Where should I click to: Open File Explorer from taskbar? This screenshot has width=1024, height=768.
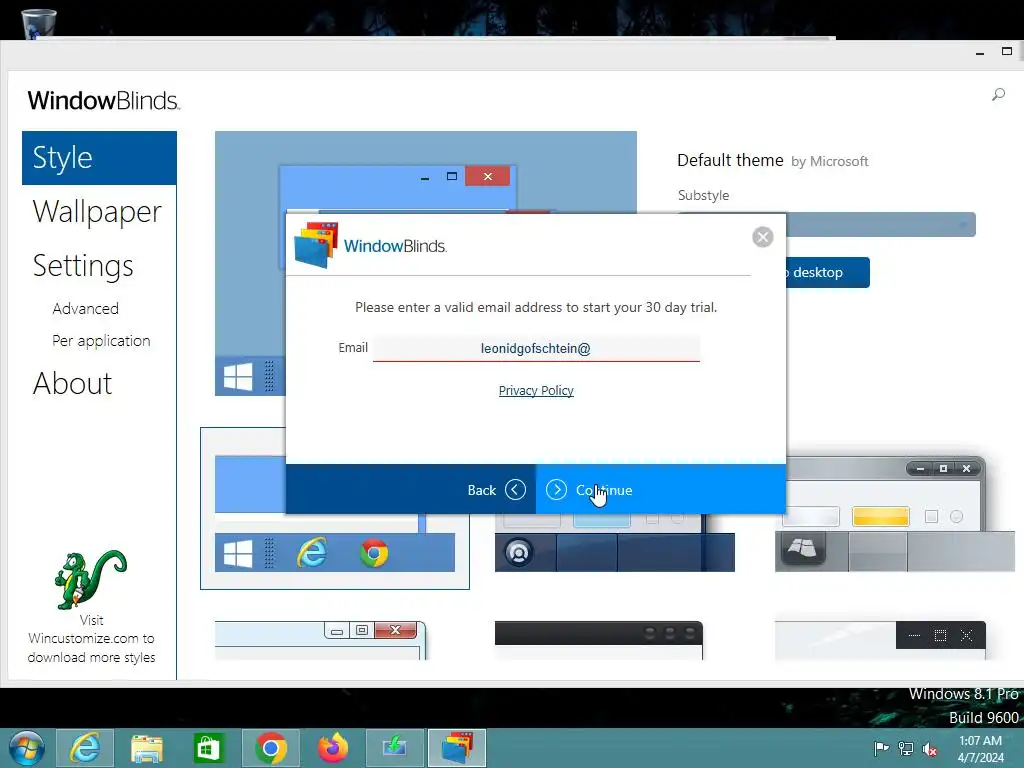tap(146, 748)
